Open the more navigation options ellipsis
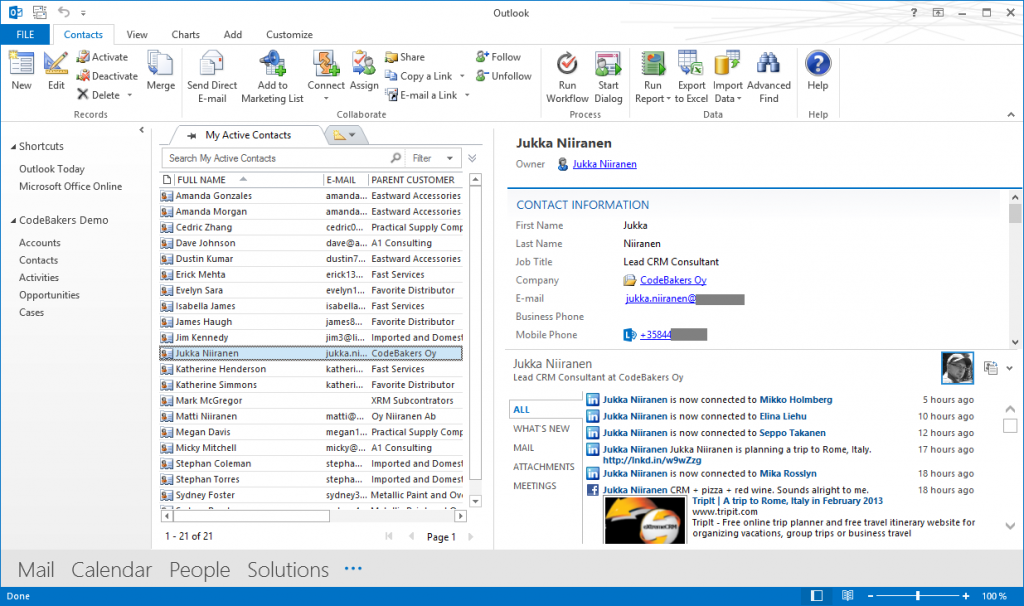 (x=353, y=568)
